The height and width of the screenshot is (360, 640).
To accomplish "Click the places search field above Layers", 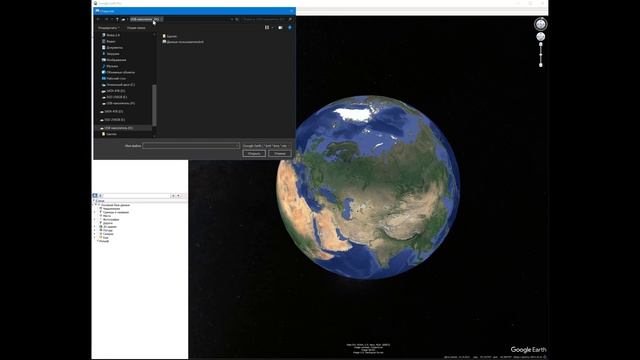I will 136,196.
